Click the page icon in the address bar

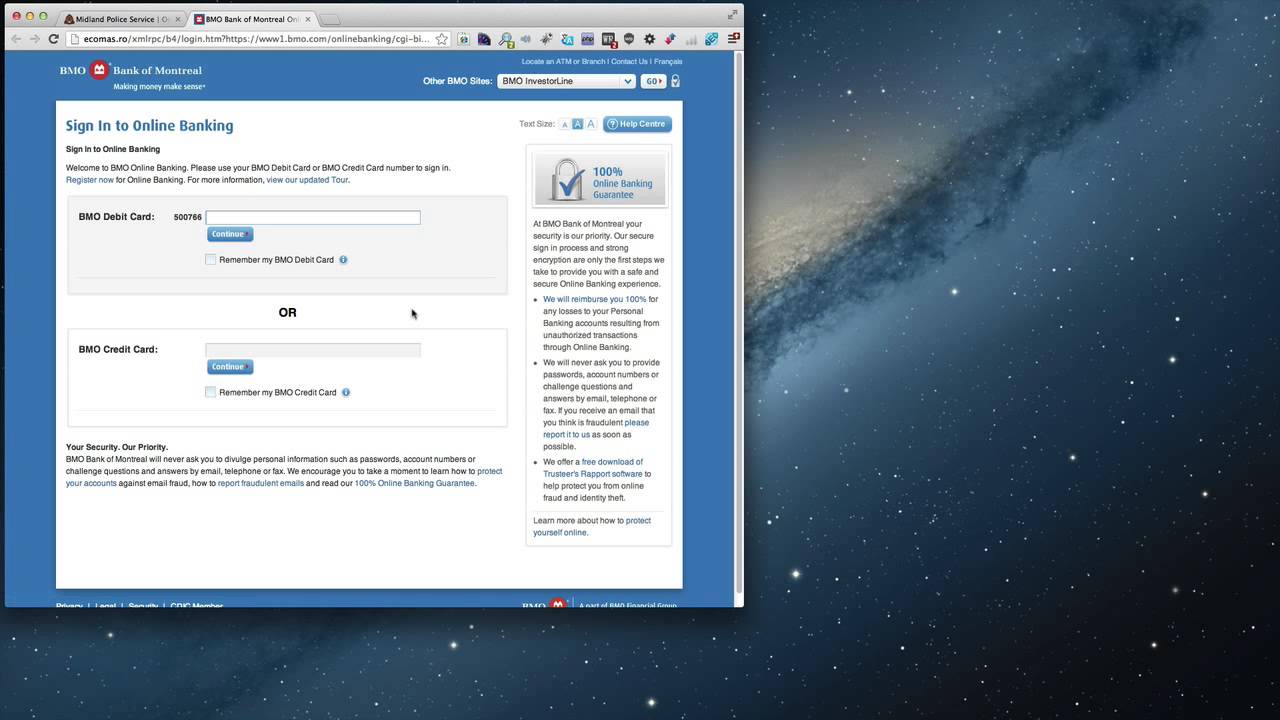click(75, 39)
